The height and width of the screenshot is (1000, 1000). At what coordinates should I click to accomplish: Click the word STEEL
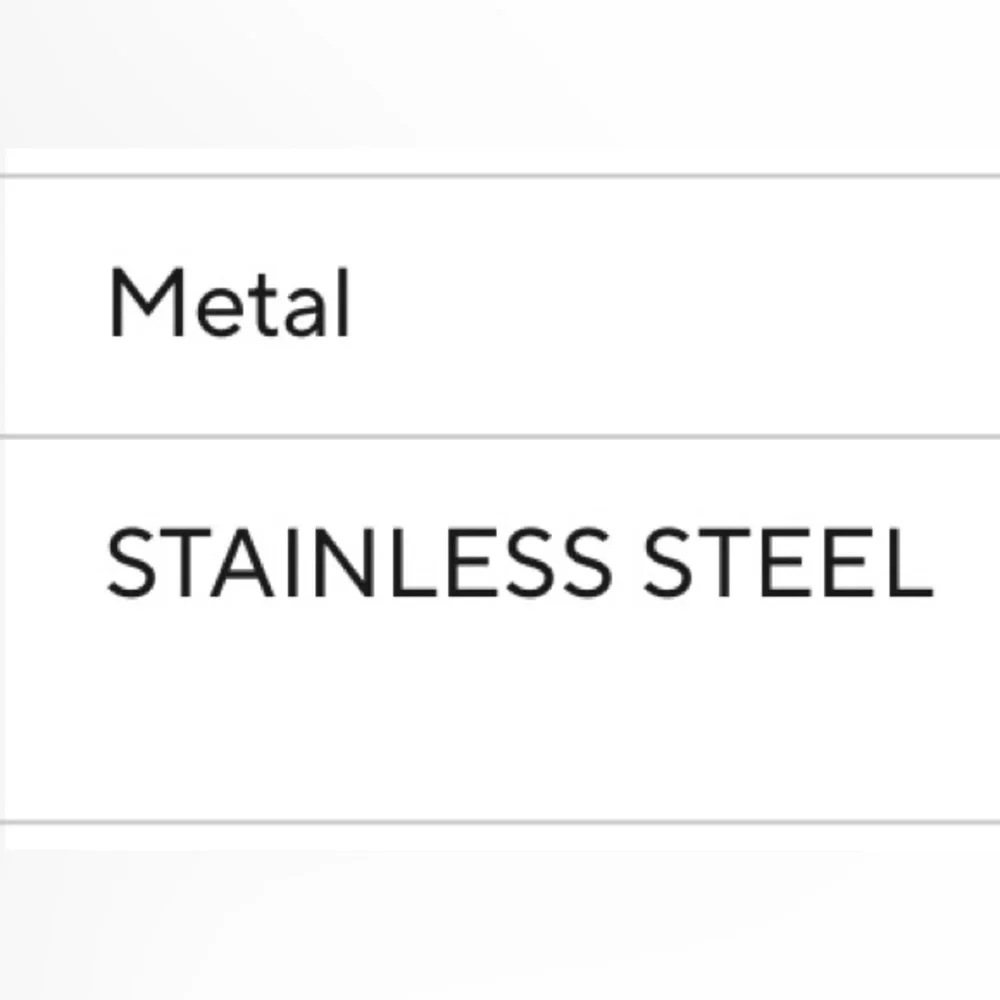click(x=786, y=564)
